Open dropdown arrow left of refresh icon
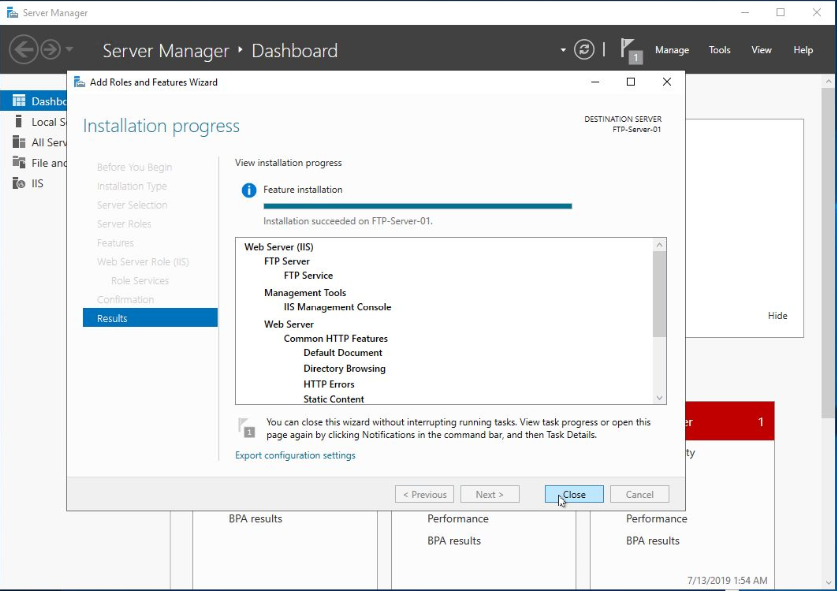This screenshot has width=837, height=591. coord(563,50)
